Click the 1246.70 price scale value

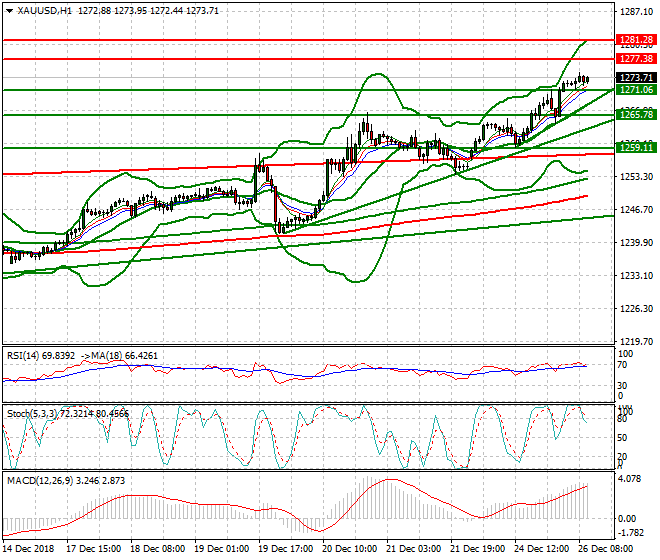click(x=637, y=210)
